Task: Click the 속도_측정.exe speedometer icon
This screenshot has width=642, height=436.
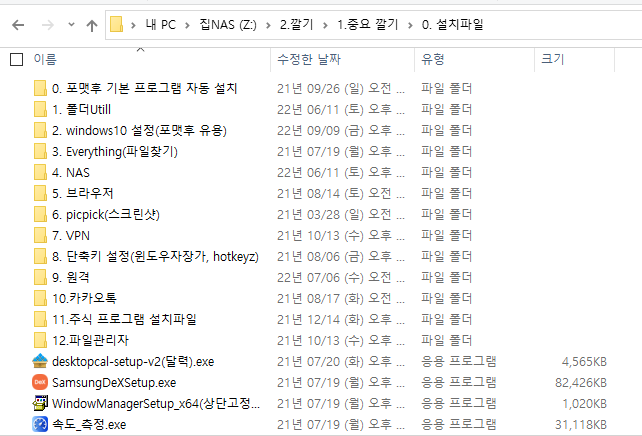Action: point(40,424)
